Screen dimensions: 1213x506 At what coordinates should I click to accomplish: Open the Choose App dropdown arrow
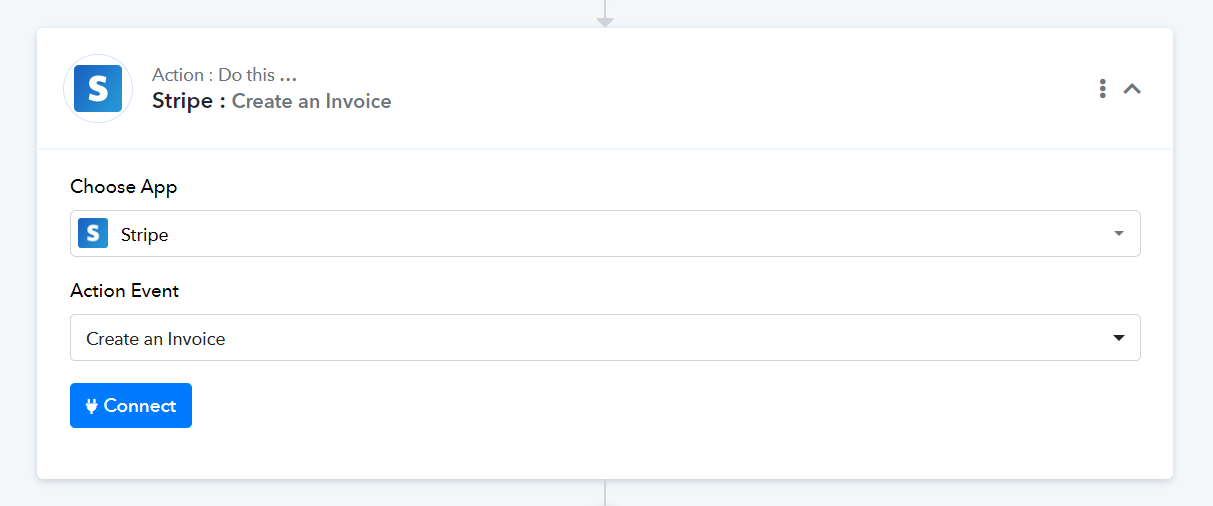point(1119,234)
